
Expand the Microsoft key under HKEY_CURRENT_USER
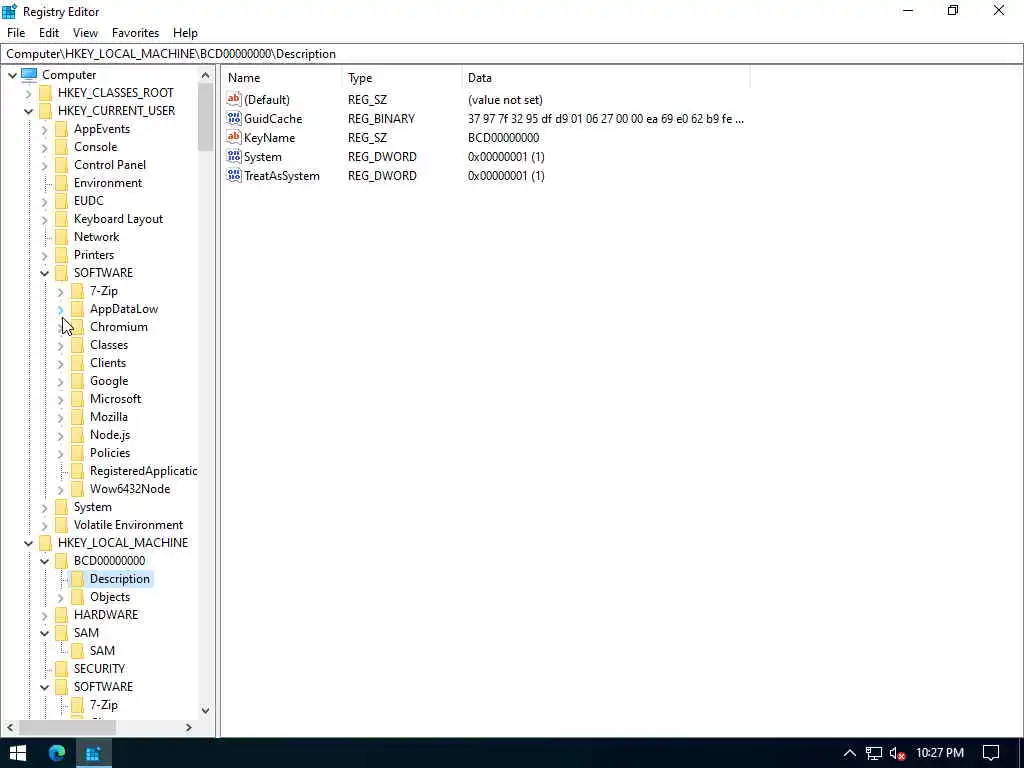point(60,400)
